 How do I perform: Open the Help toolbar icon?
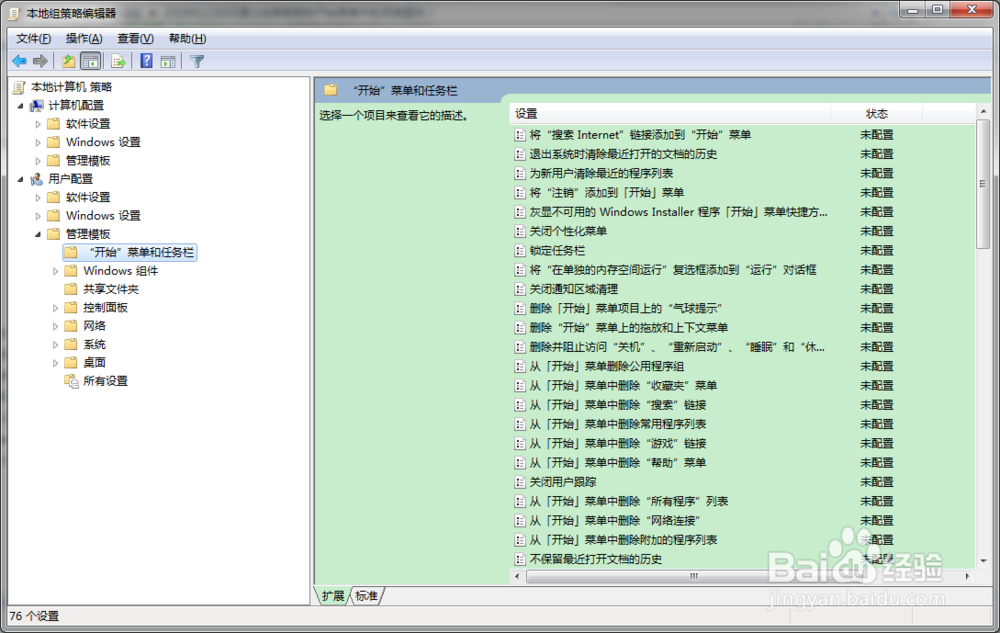pyautogui.click(x=146, y=61)
